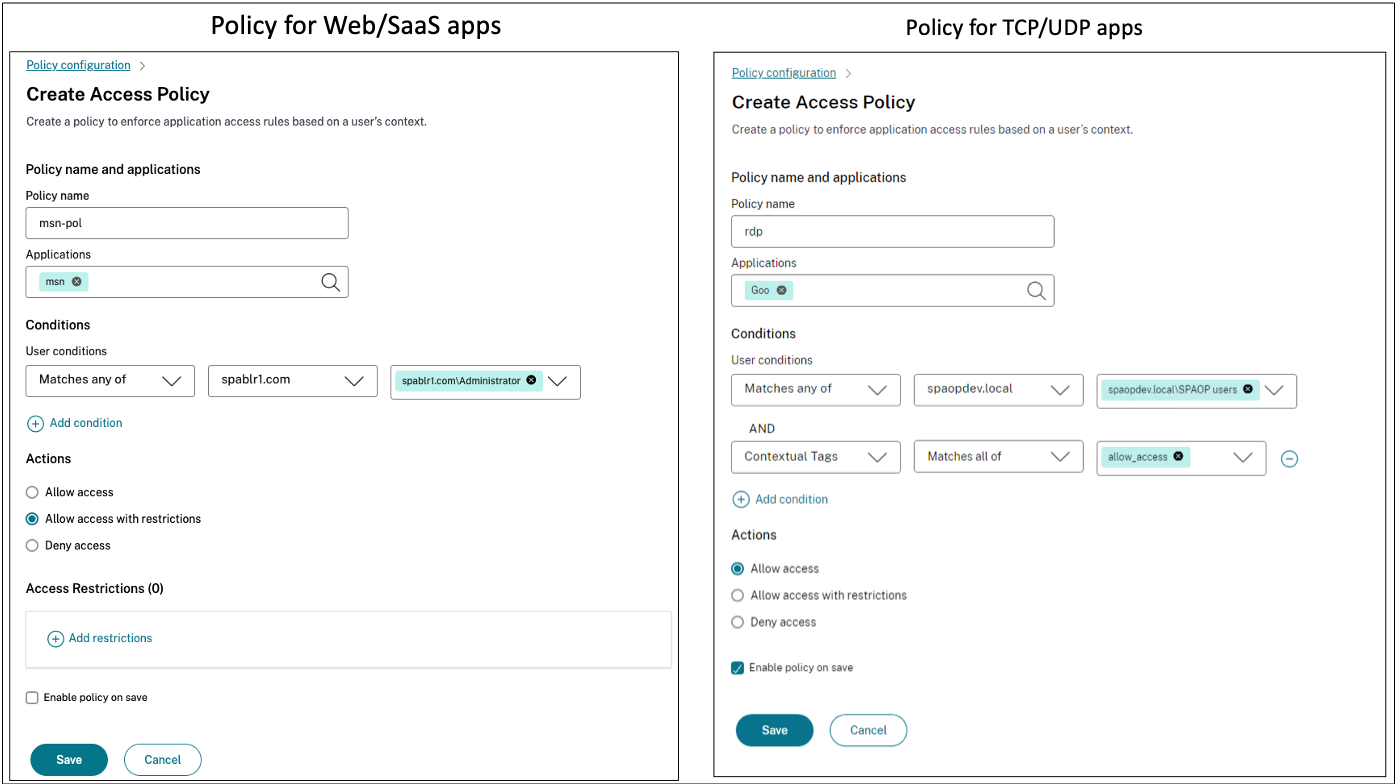The width and height of the screenshot is (1397, 784).
Task: Remove the allow_access contextual tag
Action: point(1178,457)
